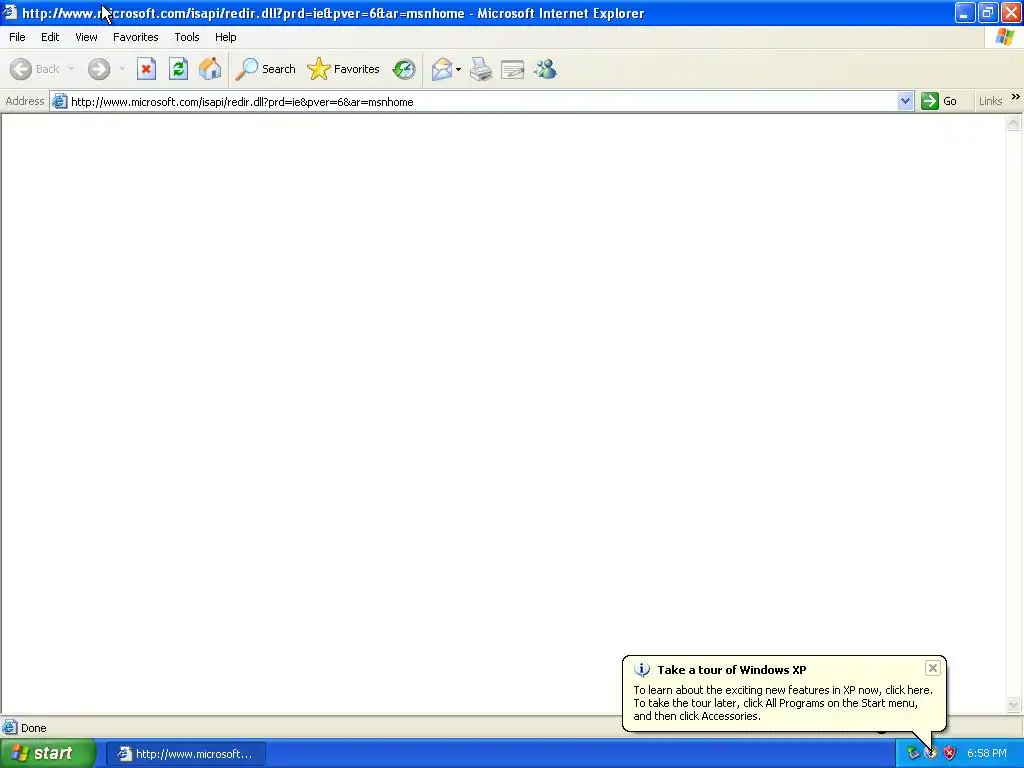Click inside the Address field
The width and height of the screenshot is (1024, 768).
[x=482, y=101]
